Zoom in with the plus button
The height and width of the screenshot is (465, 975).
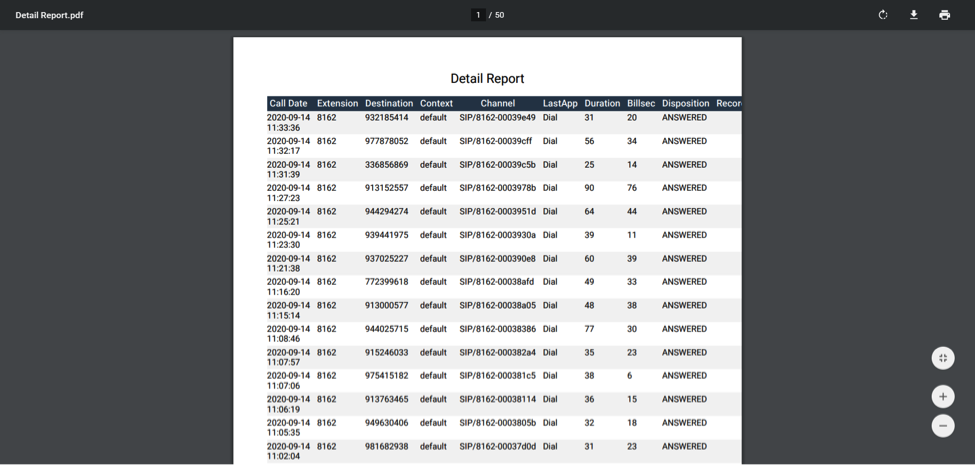point(943,397)
